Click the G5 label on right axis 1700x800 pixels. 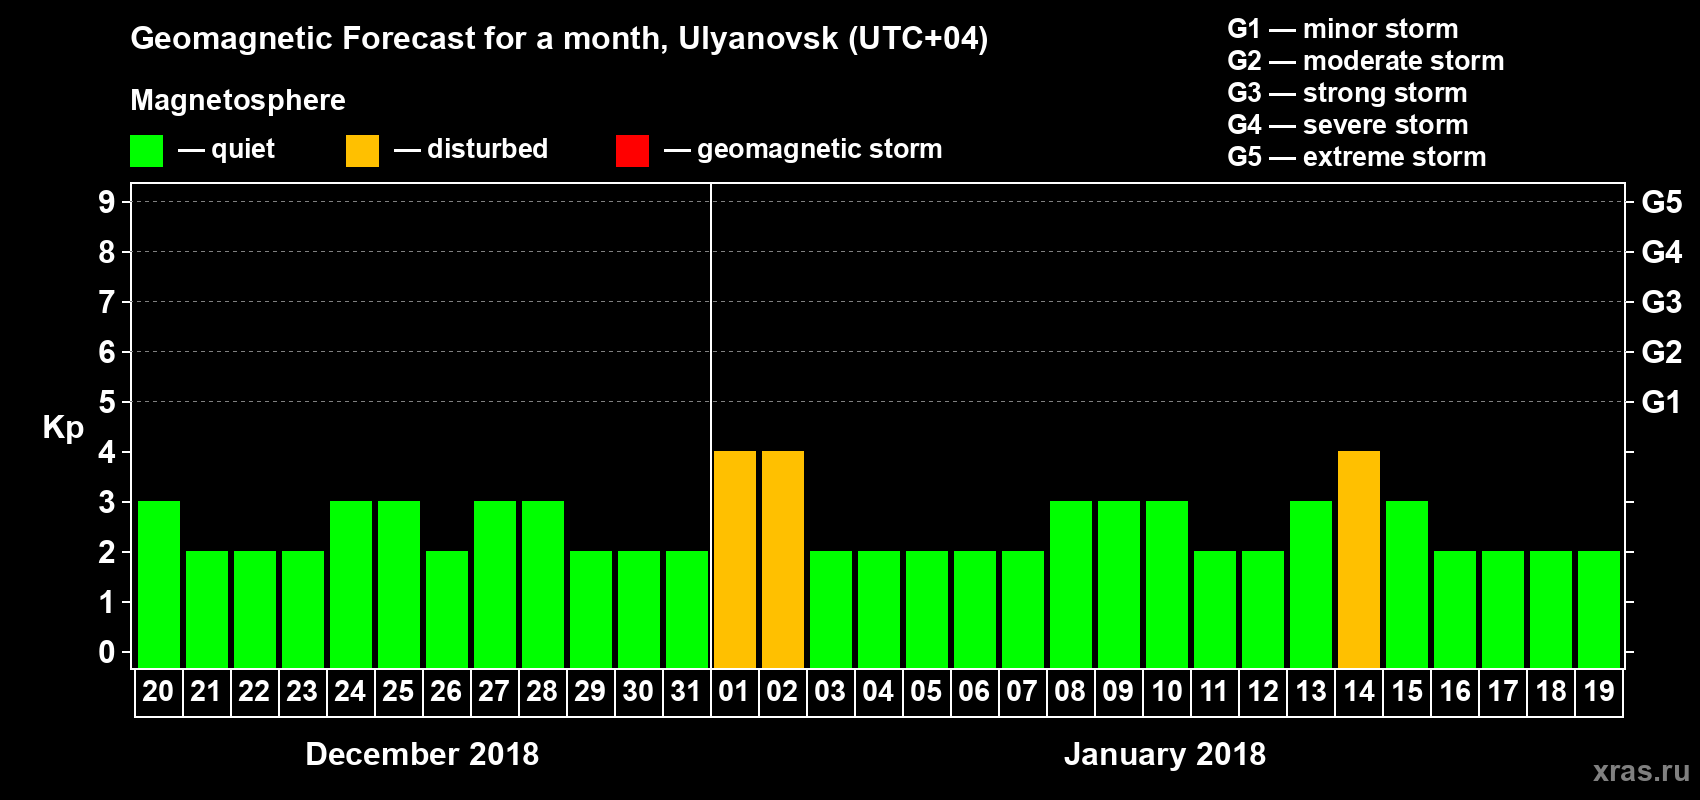(x=1662, y=202)
